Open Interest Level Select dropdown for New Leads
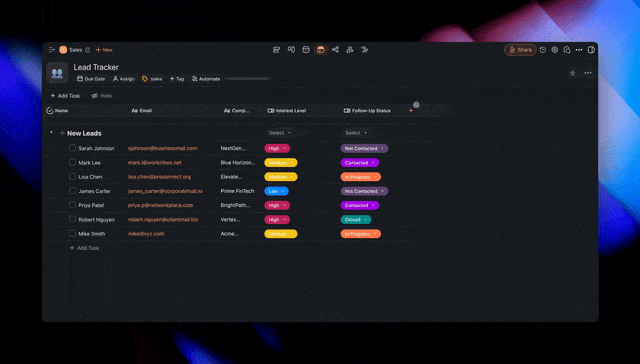 280,133
